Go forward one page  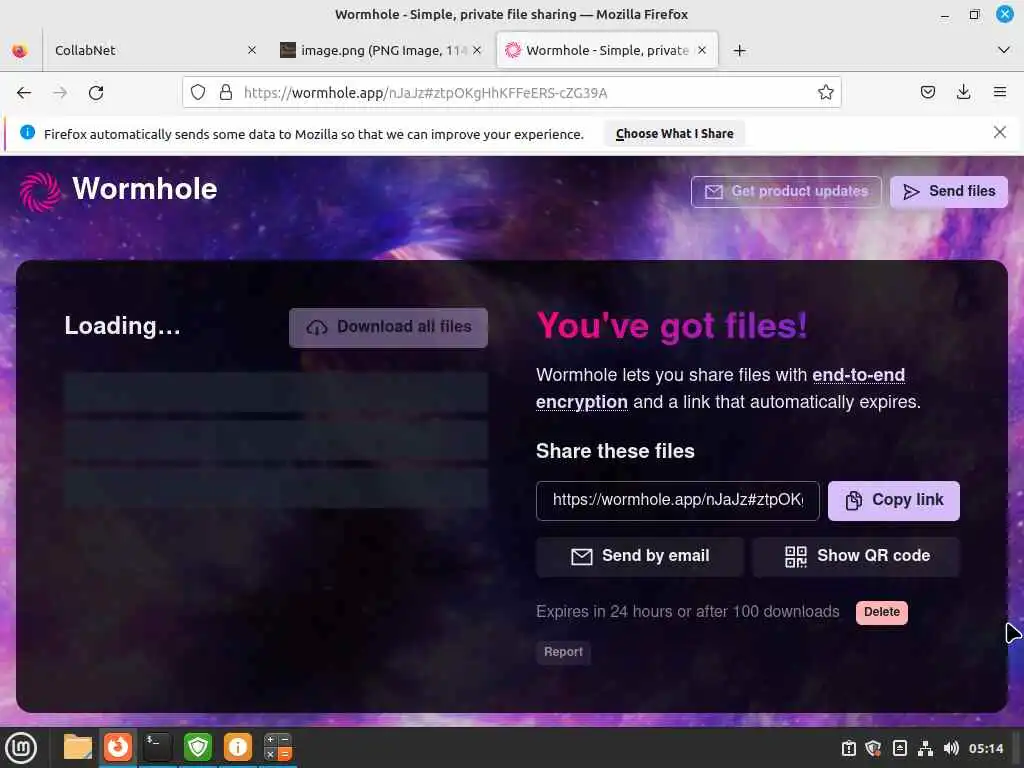coord(60,93)
